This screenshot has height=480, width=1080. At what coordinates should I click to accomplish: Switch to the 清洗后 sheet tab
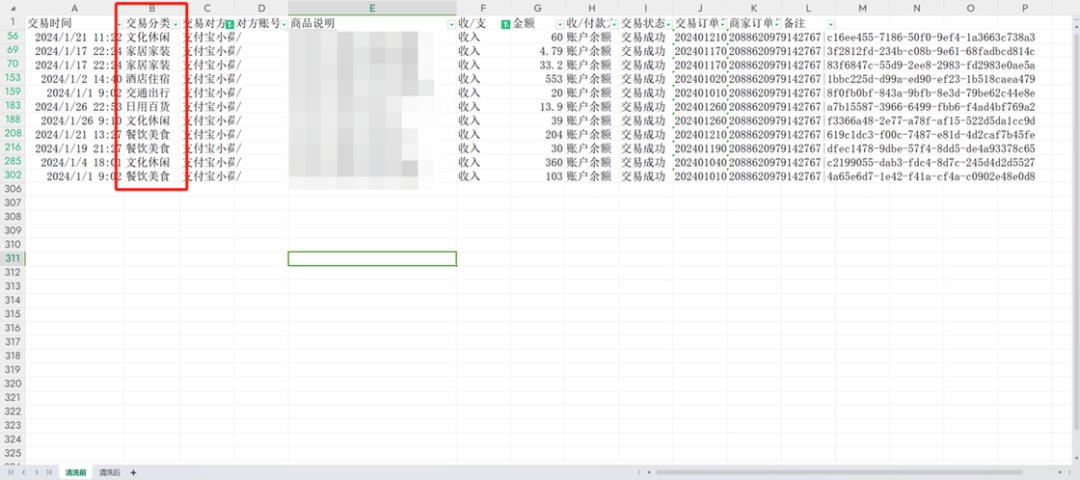click(x=109, y=472)
